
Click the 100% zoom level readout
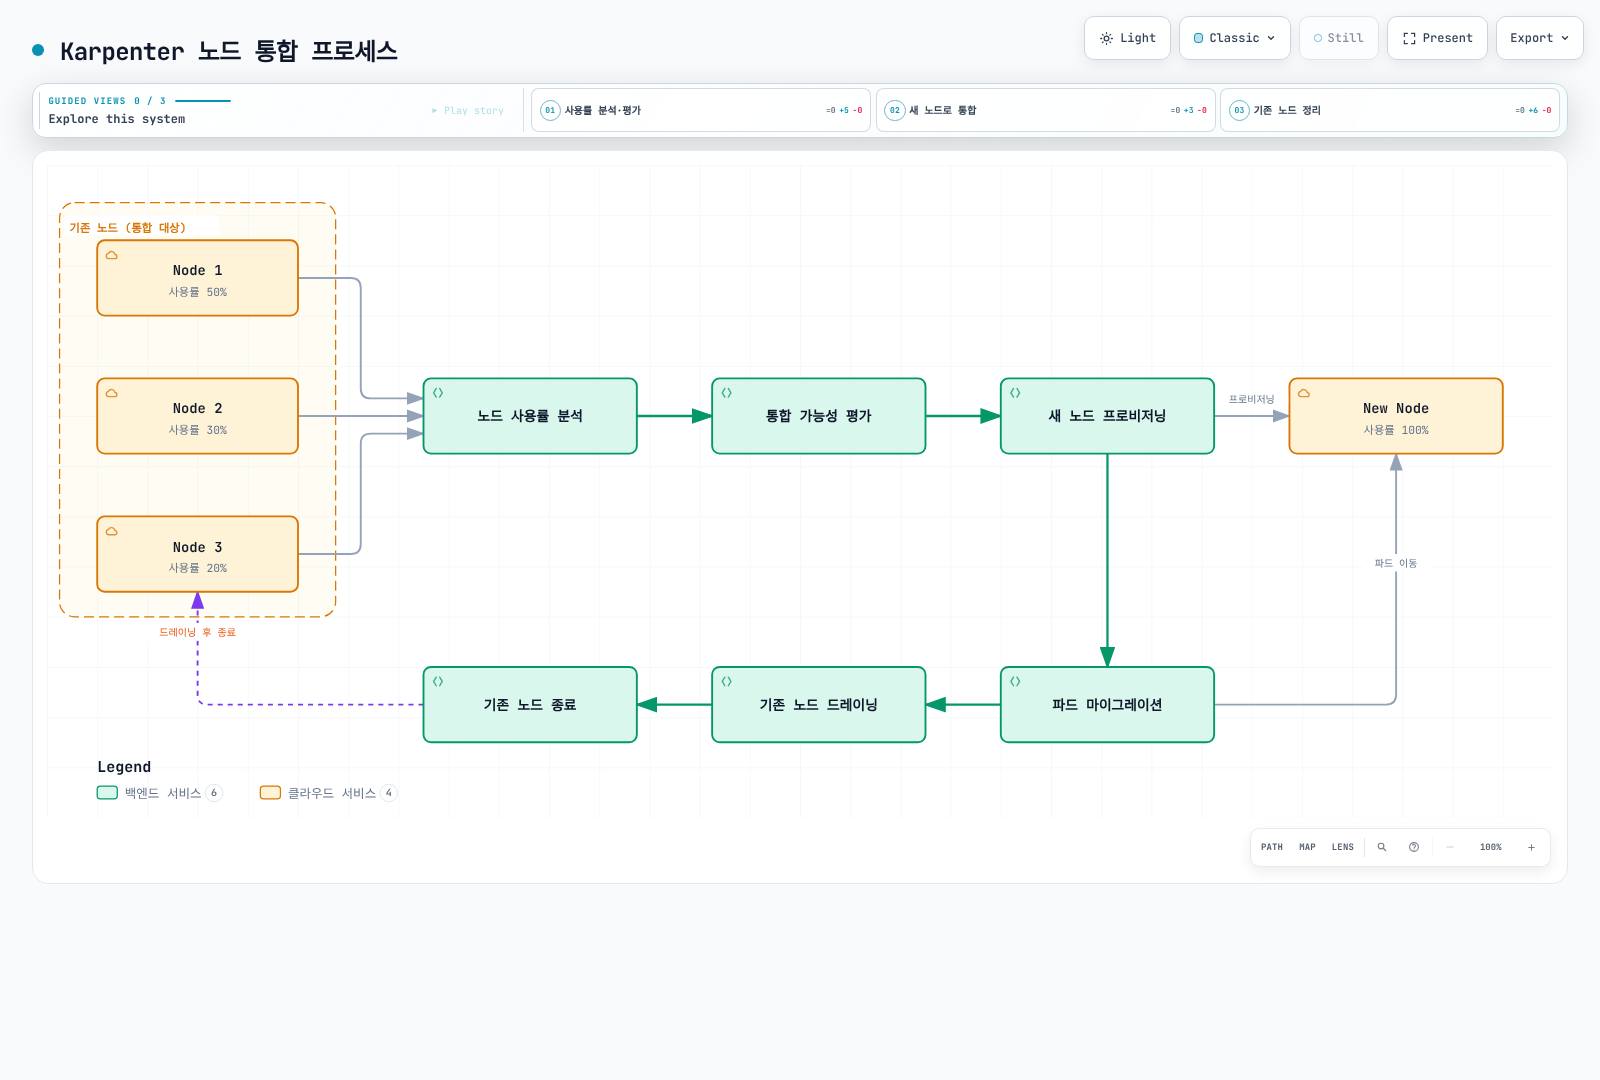click(1491, 847)
